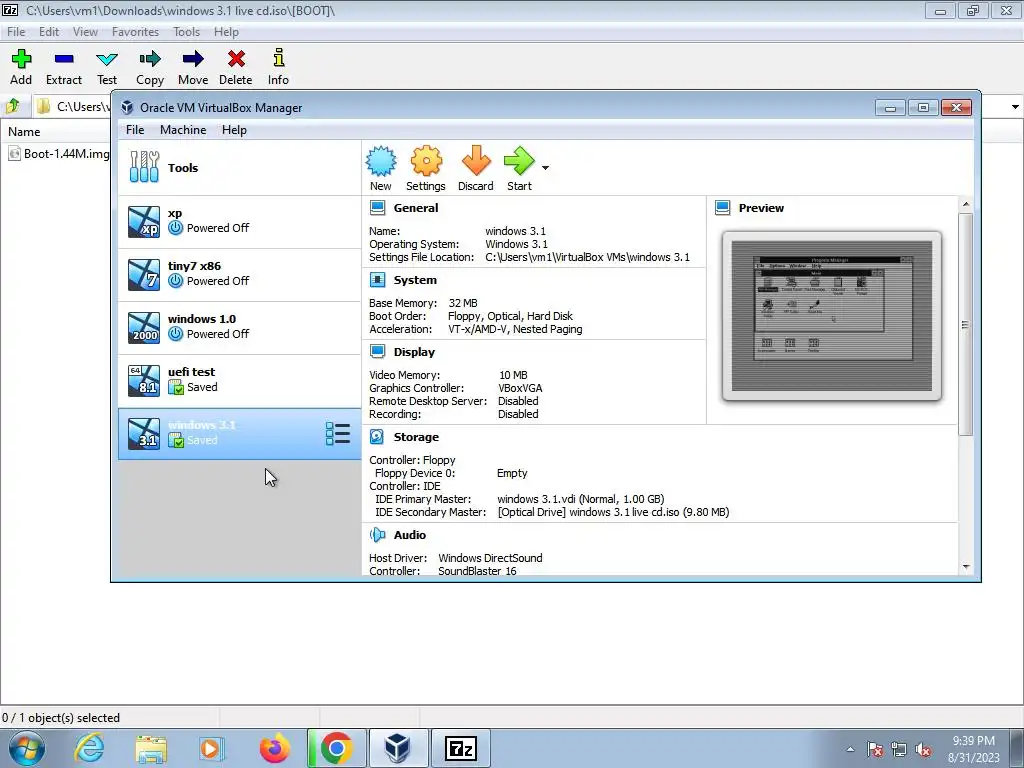Screen dimensions: 1024x768
Task: Click Optical Drive windows 3.1 live cd.iso entry
Action: (613, 513)
